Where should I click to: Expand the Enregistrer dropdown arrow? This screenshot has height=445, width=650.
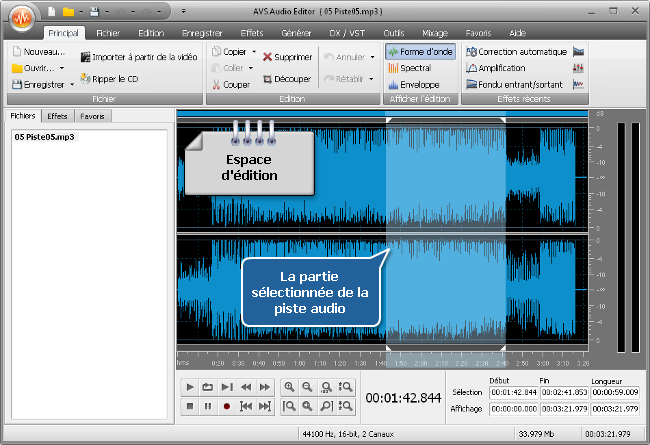click(72, 85)
